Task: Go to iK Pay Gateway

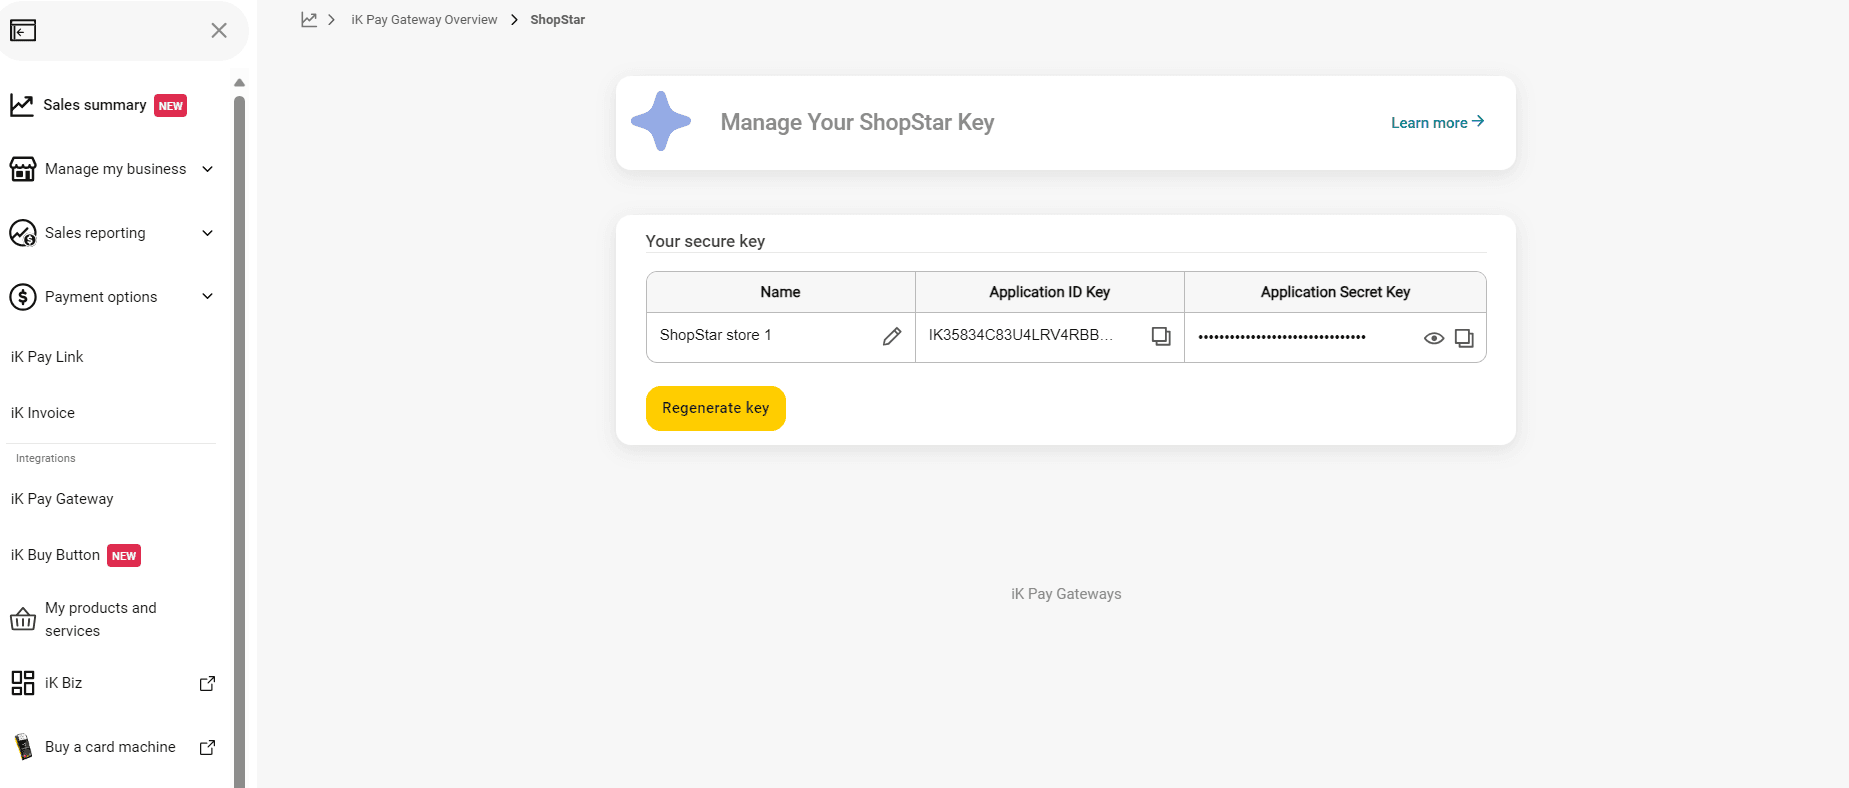Action: pos(62,499)
